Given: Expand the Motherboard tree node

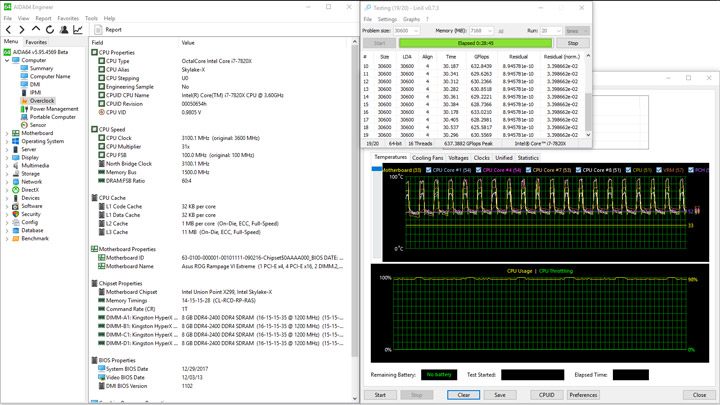Looking at the screenshot, I should [x=7, y=133].
